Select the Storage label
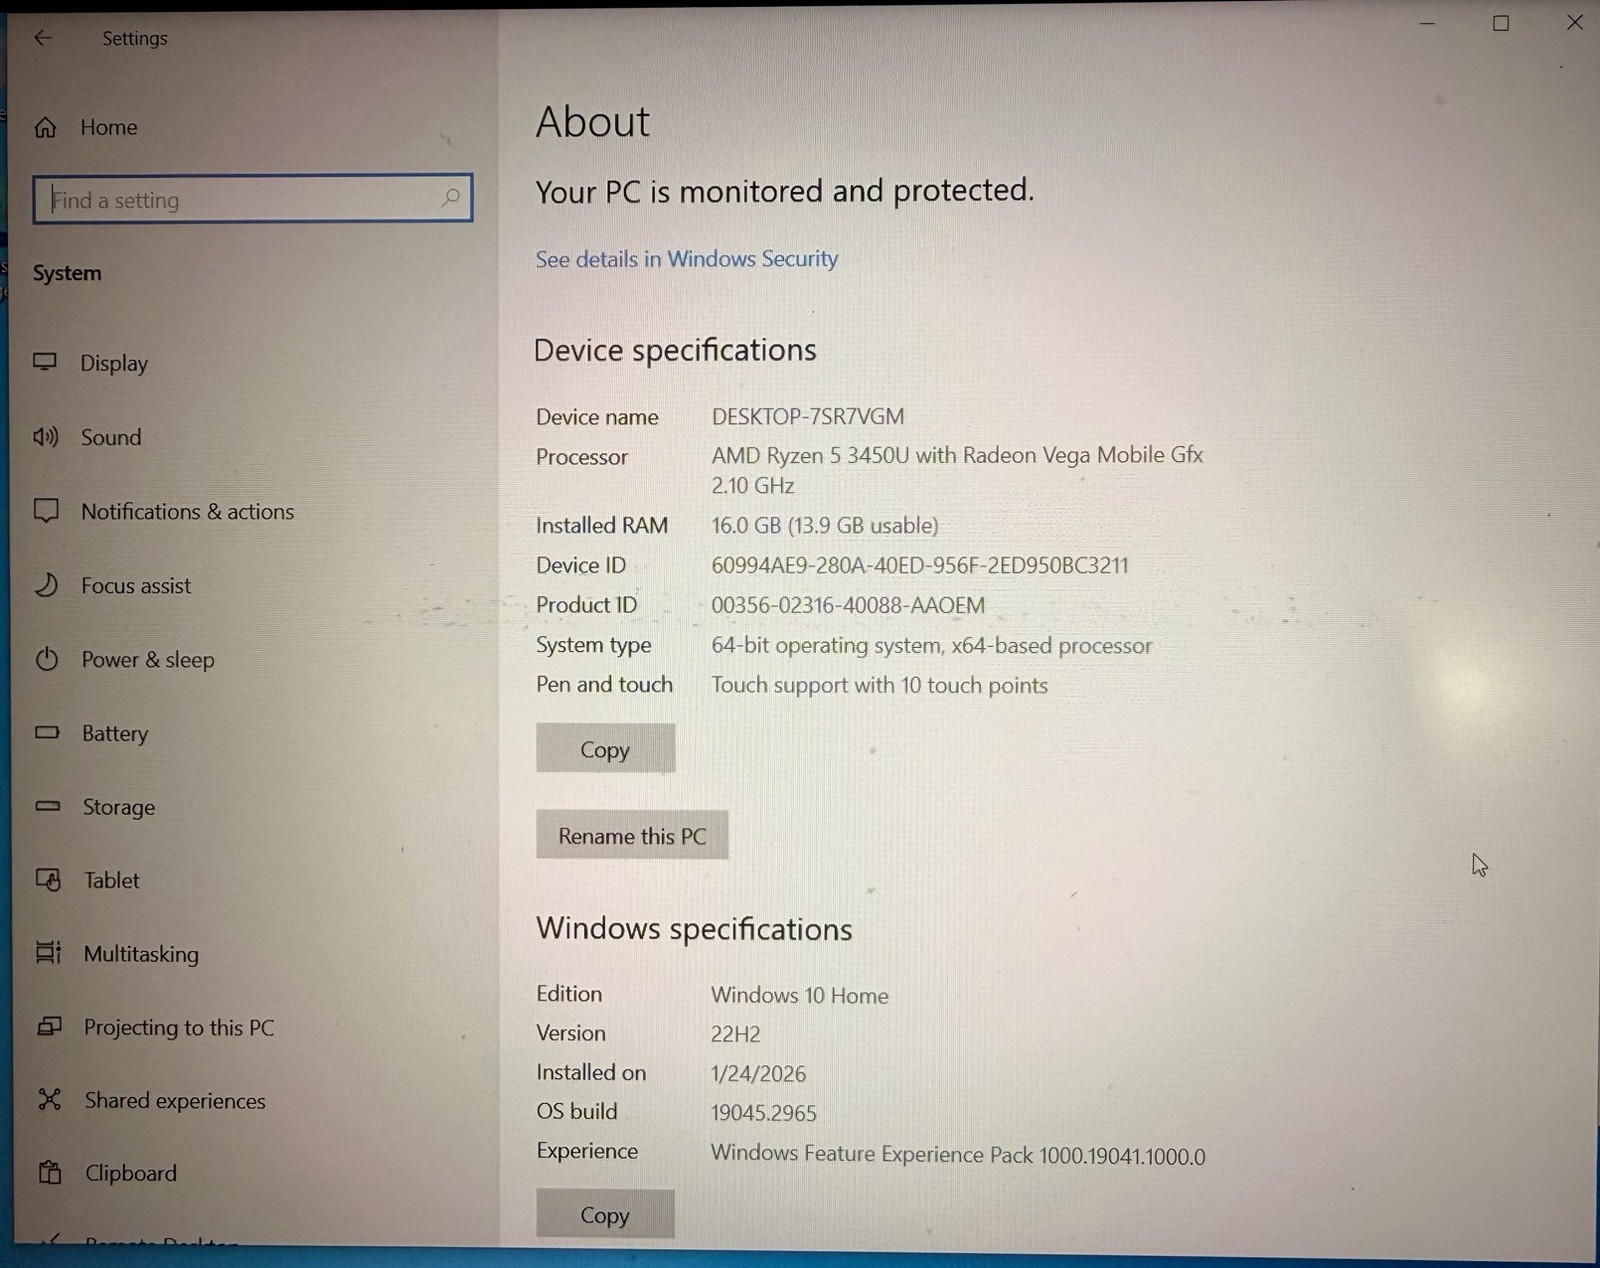Screen dimensions: 1600x1268 pos(119,807)
